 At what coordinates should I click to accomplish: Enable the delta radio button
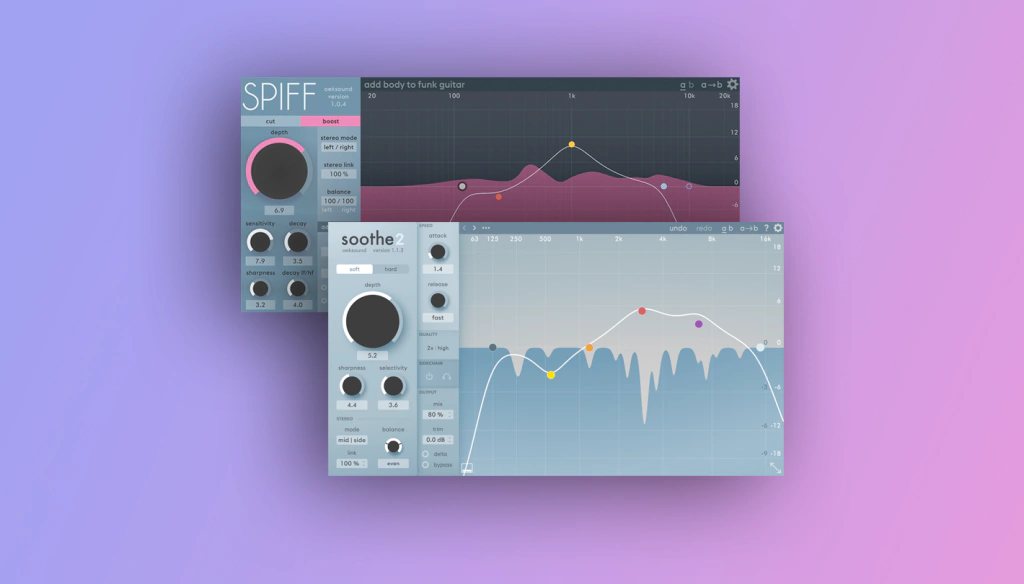pos(425,453)
